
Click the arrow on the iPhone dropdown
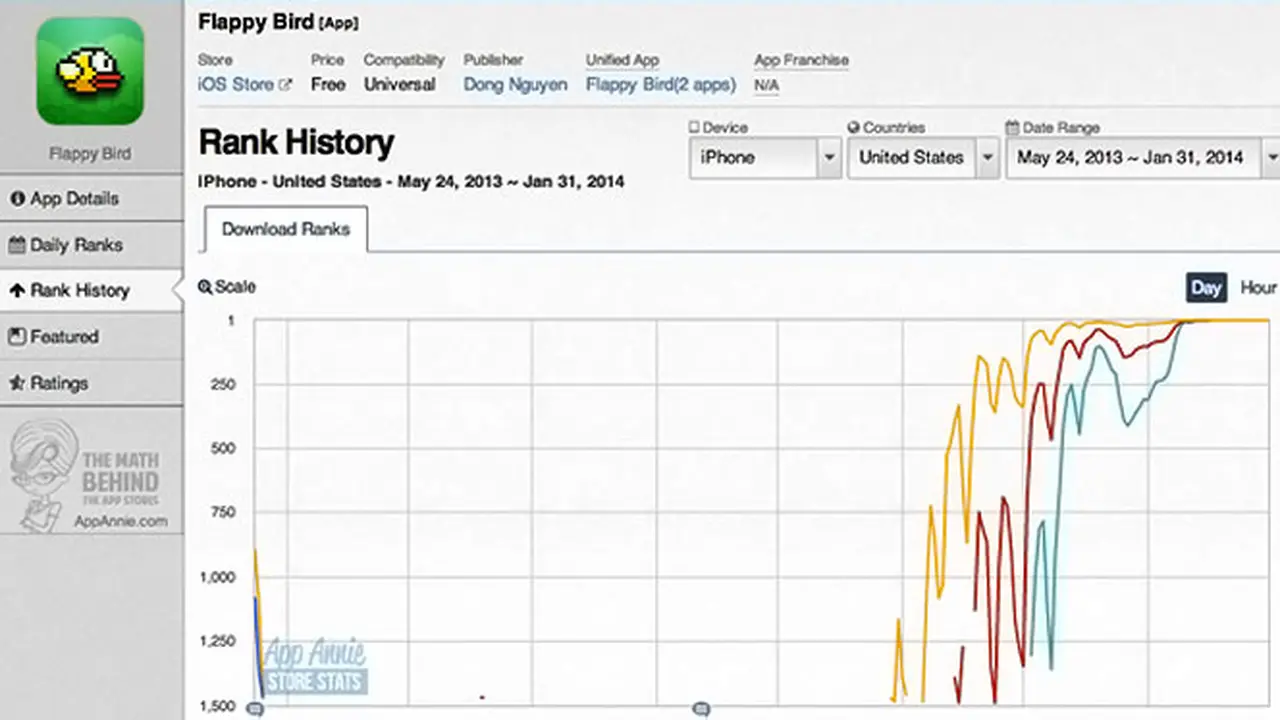[829, 158]
